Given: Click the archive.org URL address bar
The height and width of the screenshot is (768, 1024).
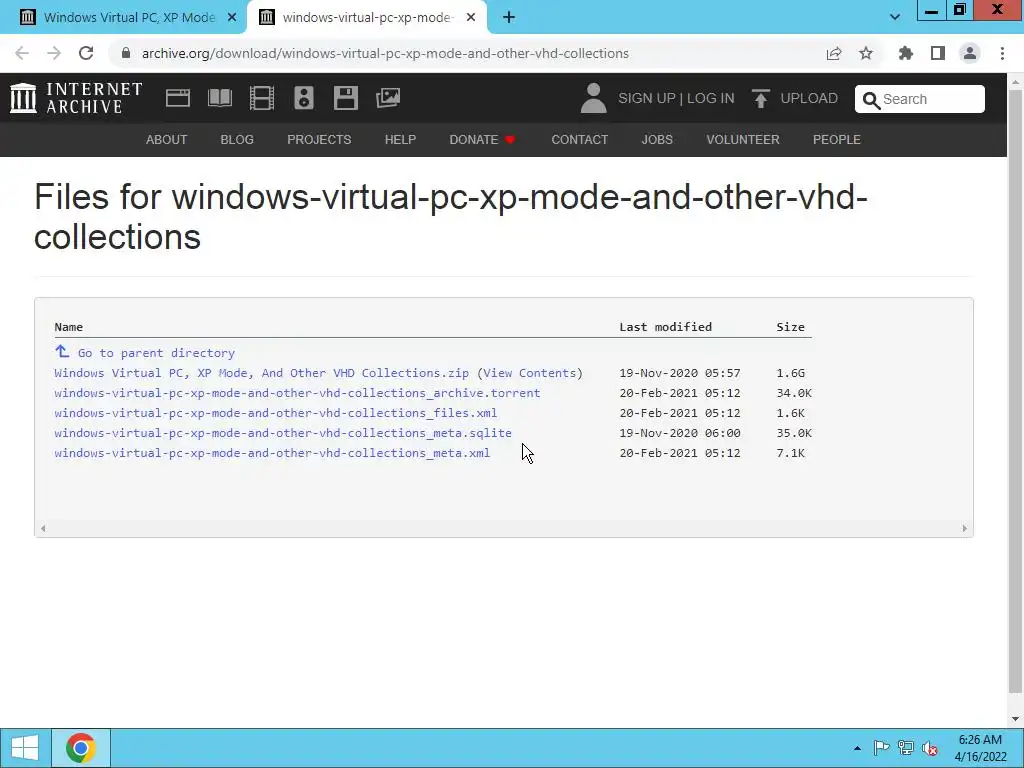Looking at the screenshot, I should pos(385,54).
